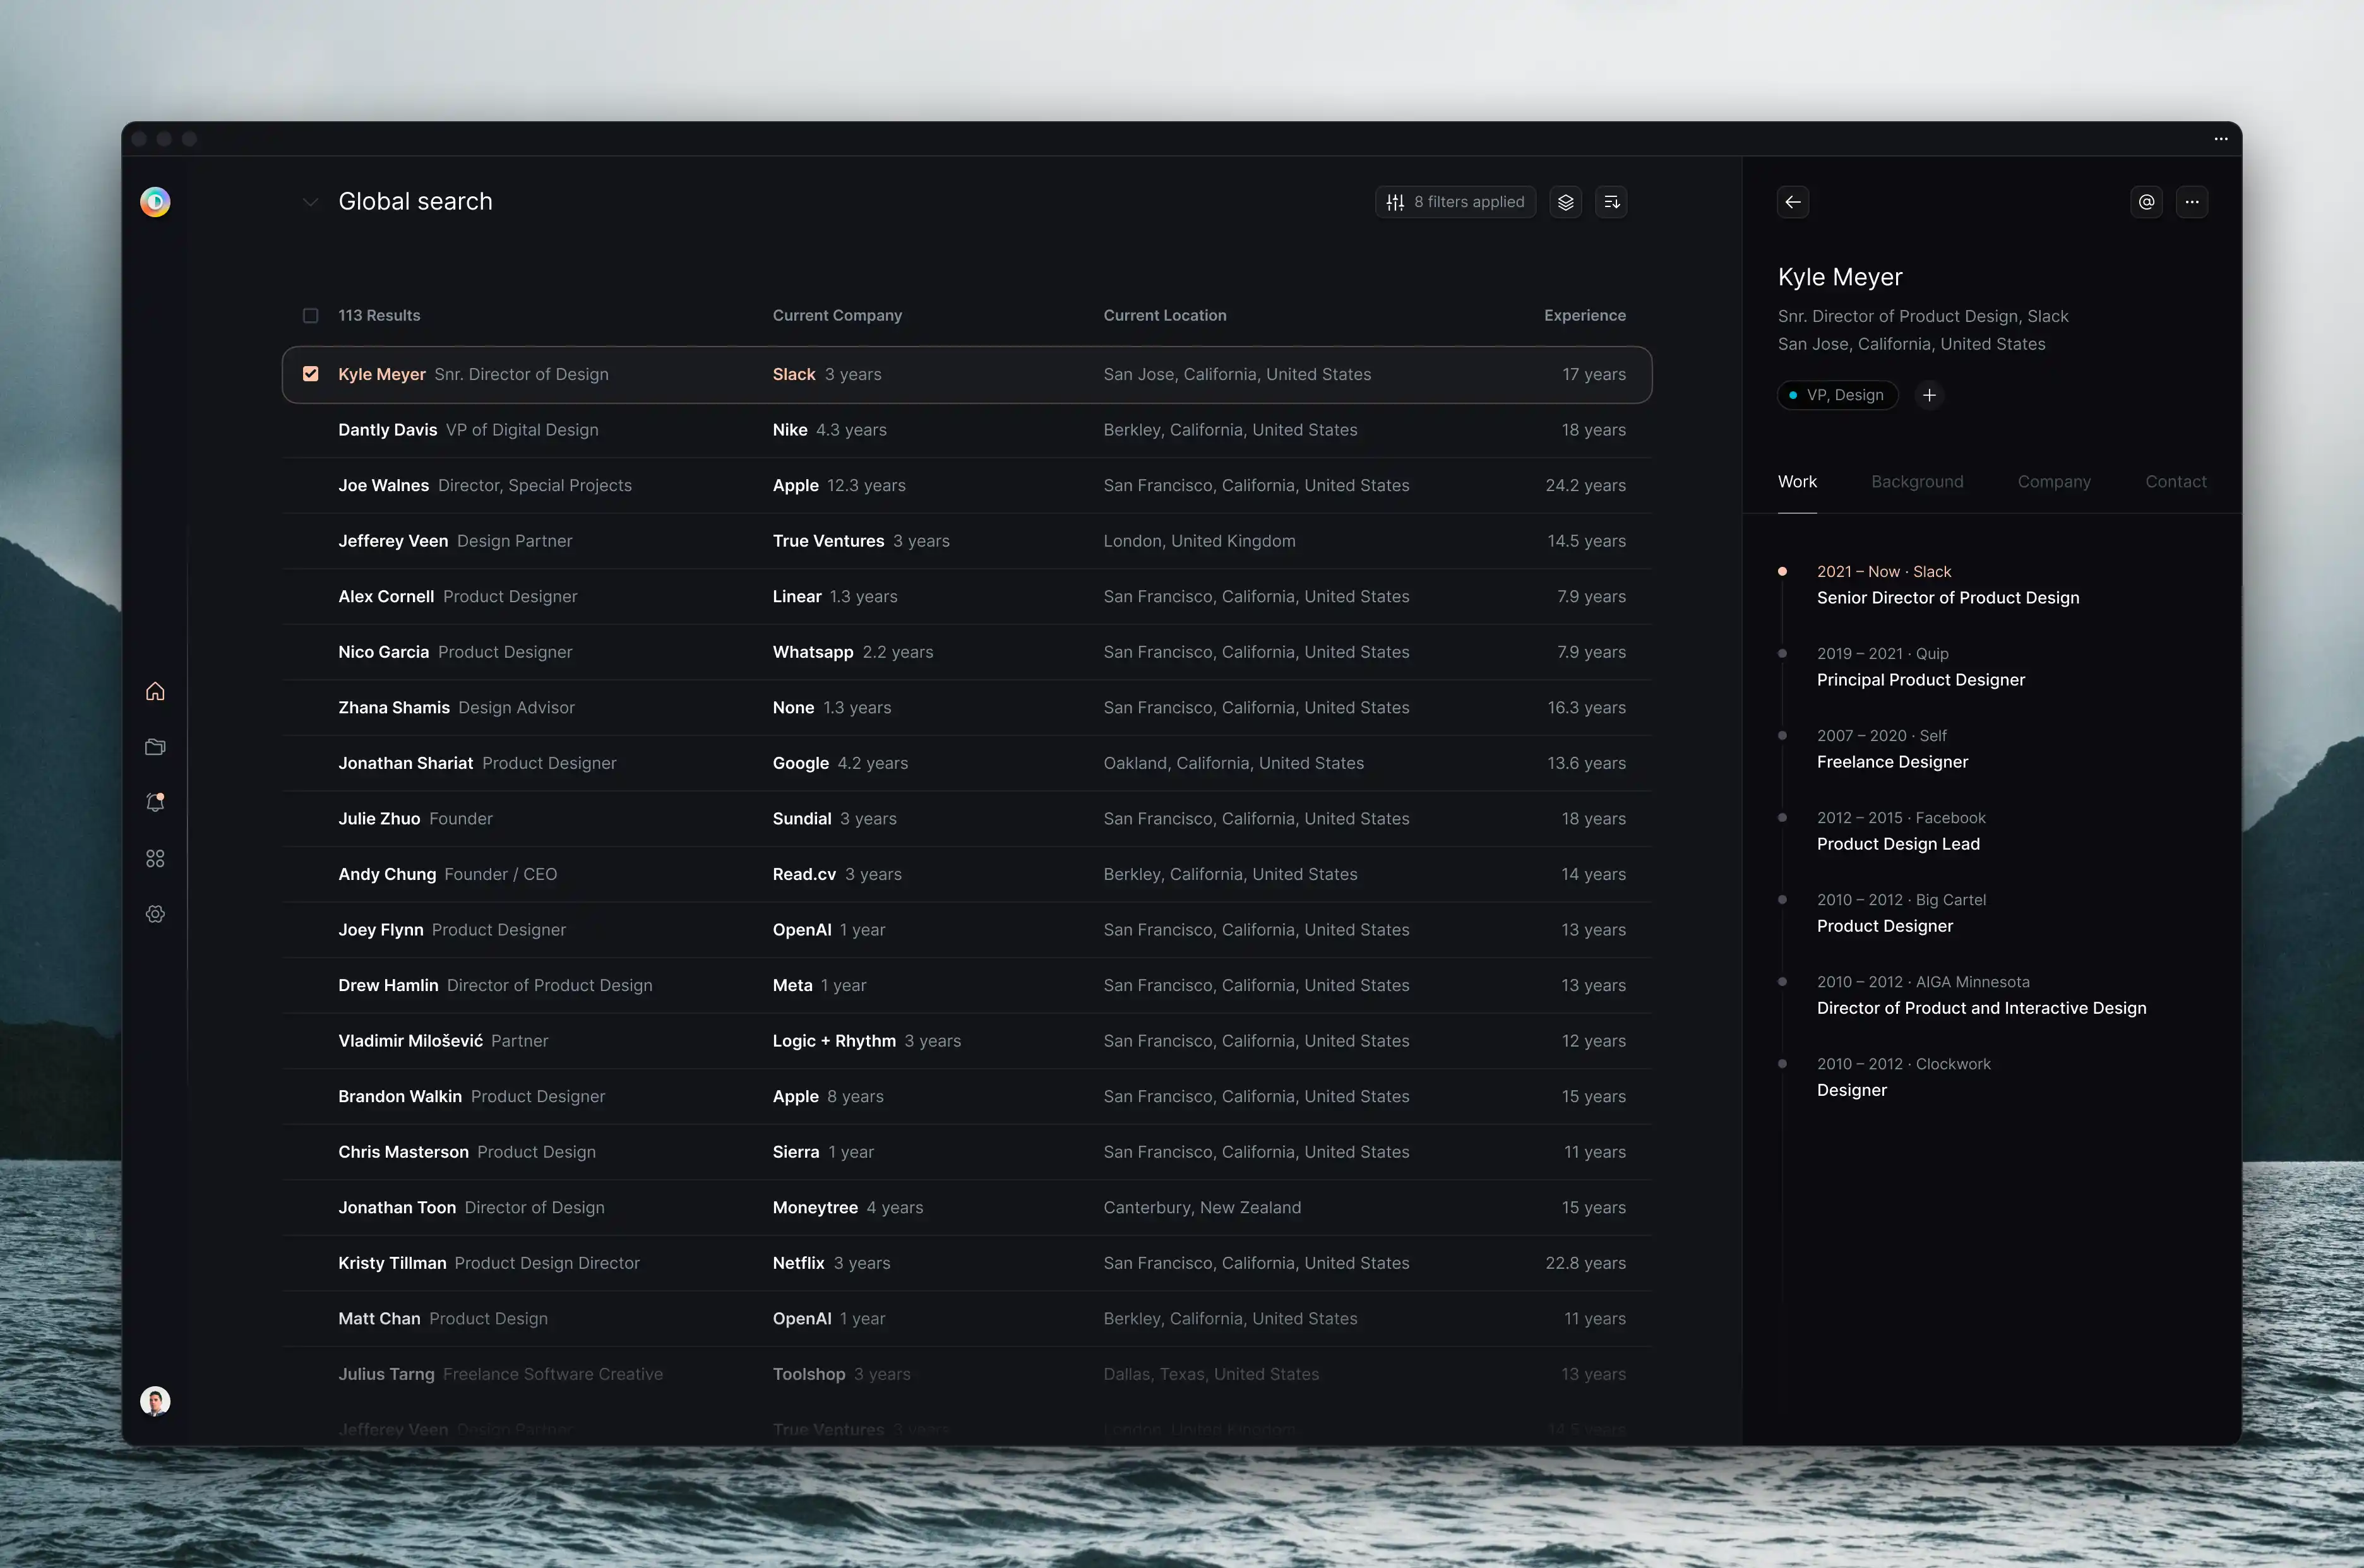Open Designer Clockwork work entry
This screenshot has height=1568, width=2364.
(1903, 1077)
